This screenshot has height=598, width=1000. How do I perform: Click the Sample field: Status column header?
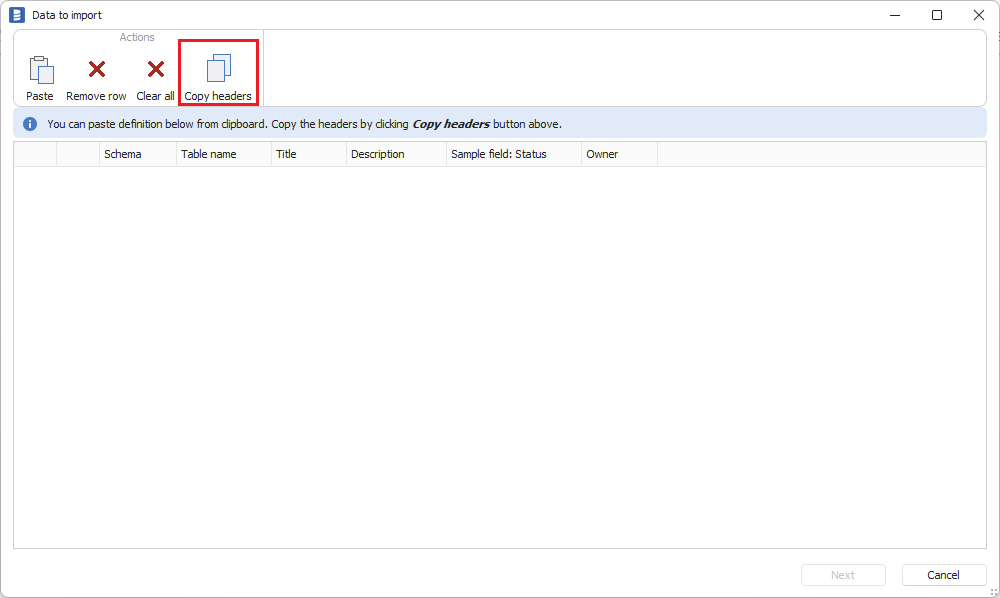click(x=514, y=154)
